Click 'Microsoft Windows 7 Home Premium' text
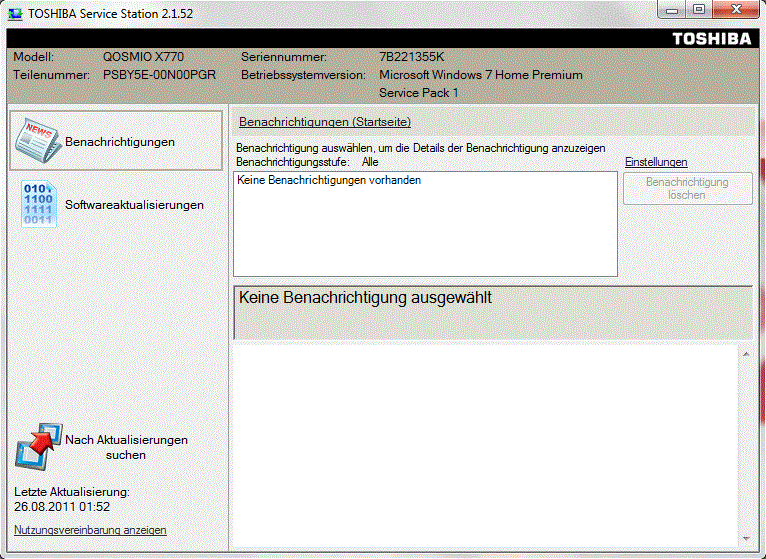This screenshot has width=766, height=559. tap(481, 75)
